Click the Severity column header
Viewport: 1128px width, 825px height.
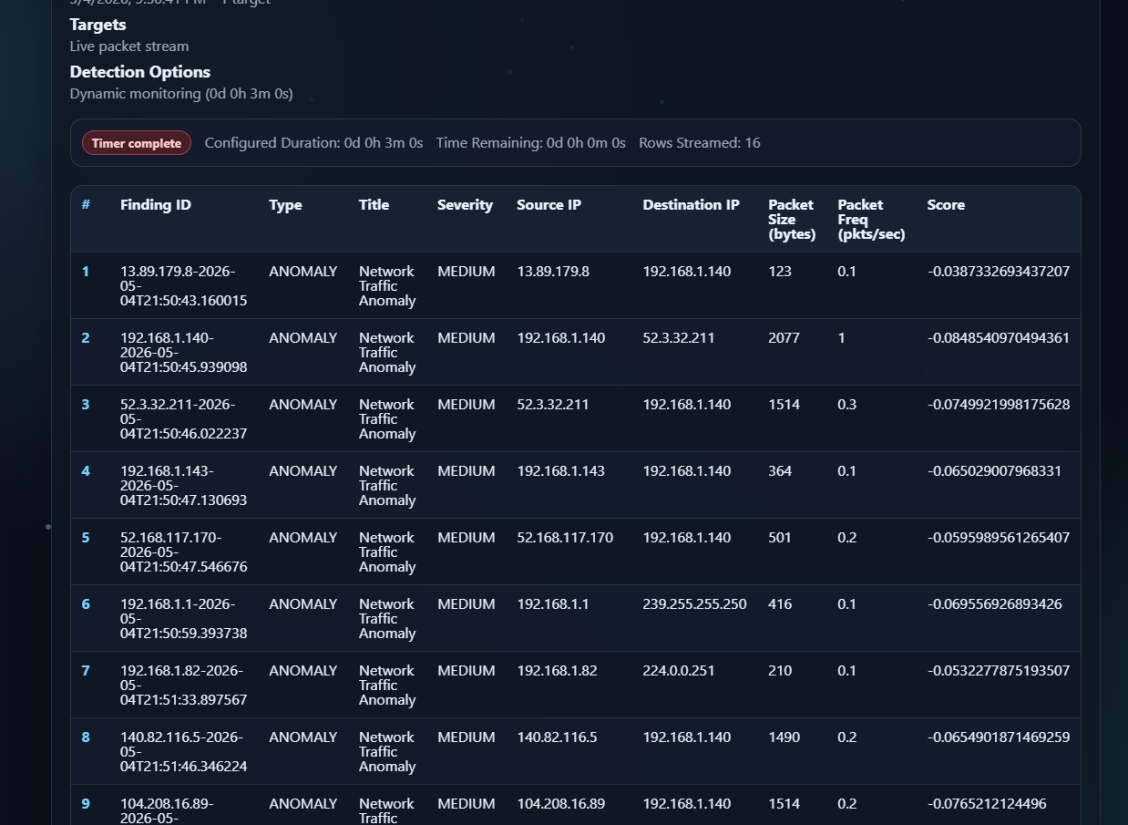coord(465,205)
